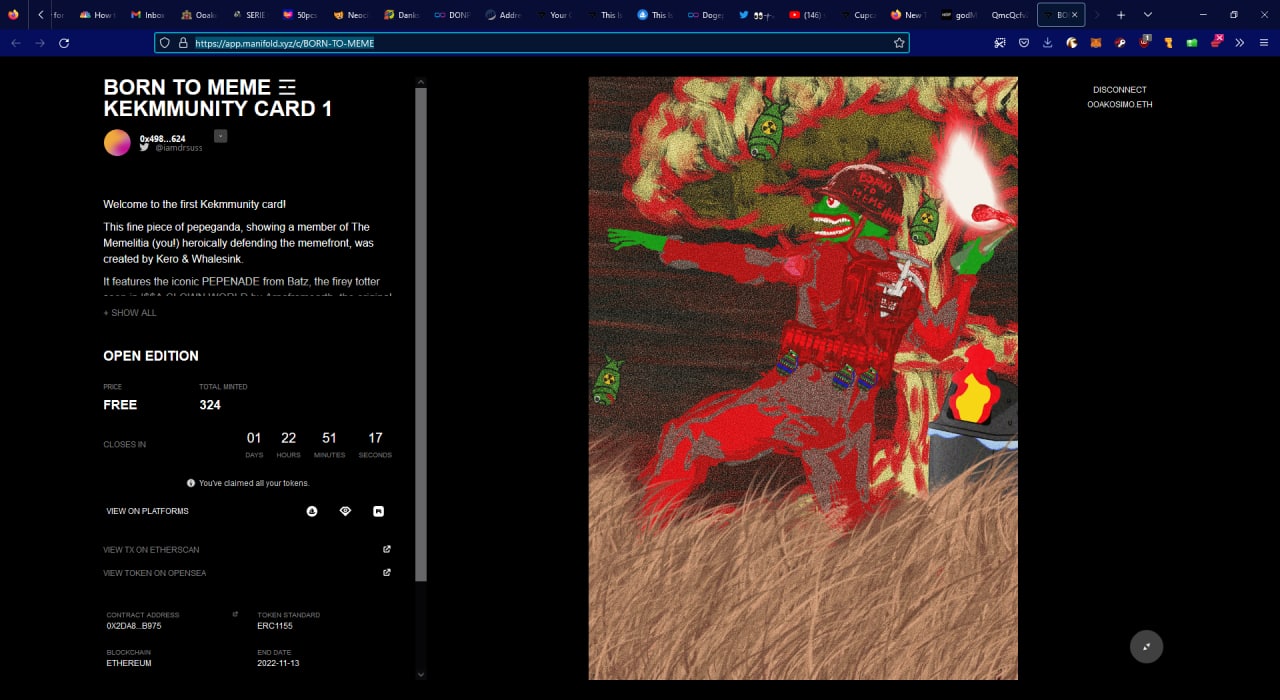Open the uBlock extension icon with badge
The image size is (1280, 700).
[1145, 42]
